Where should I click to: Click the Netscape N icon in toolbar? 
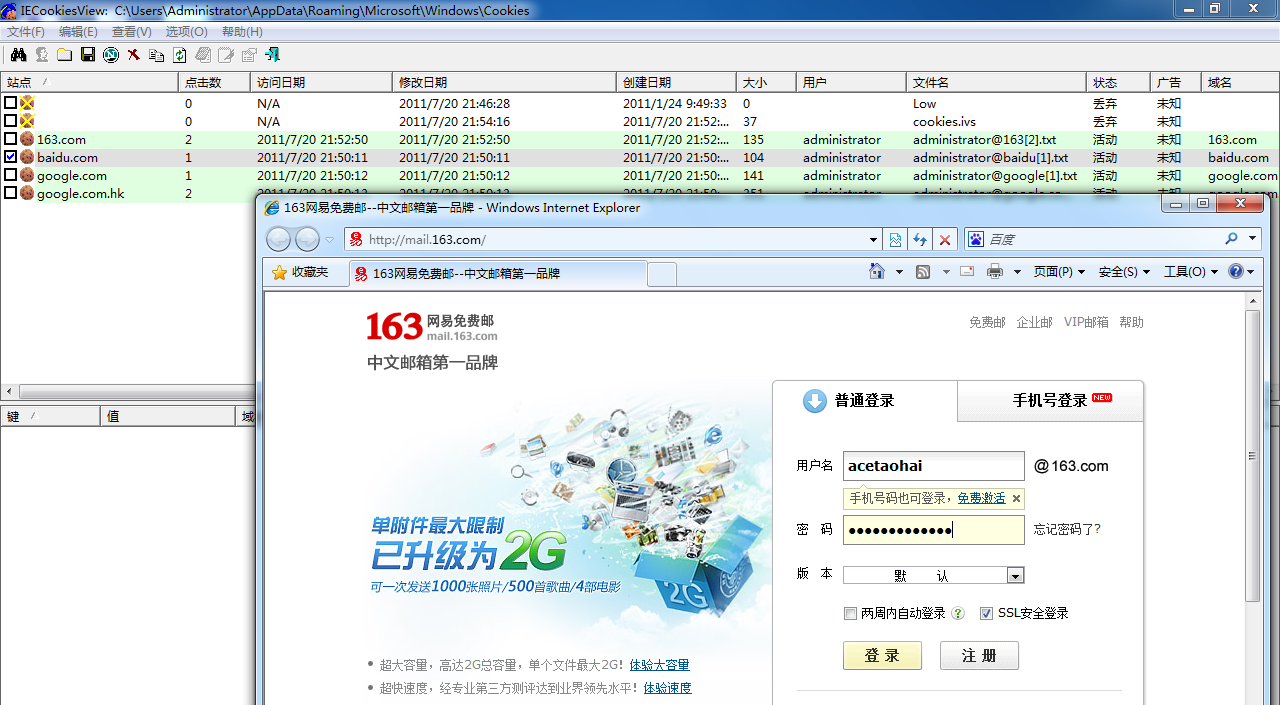point(110,55)
